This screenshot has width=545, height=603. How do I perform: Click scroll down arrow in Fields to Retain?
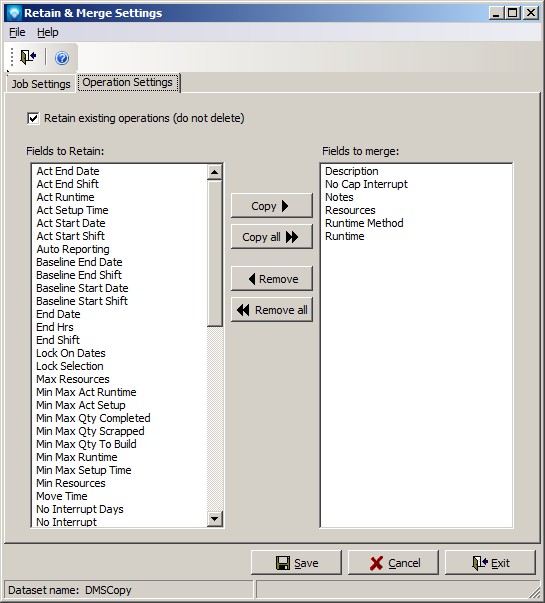point(215,519)
